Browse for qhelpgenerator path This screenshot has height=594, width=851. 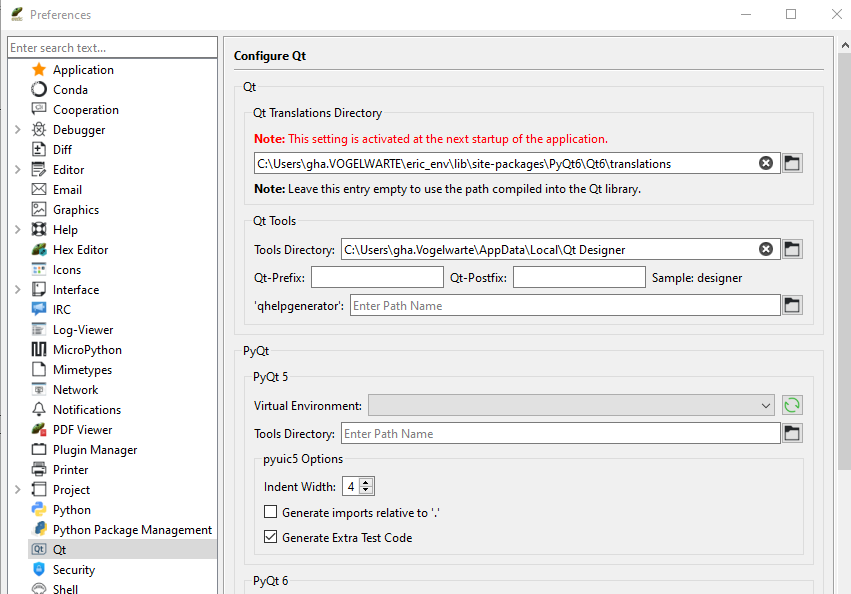[792, 305]
